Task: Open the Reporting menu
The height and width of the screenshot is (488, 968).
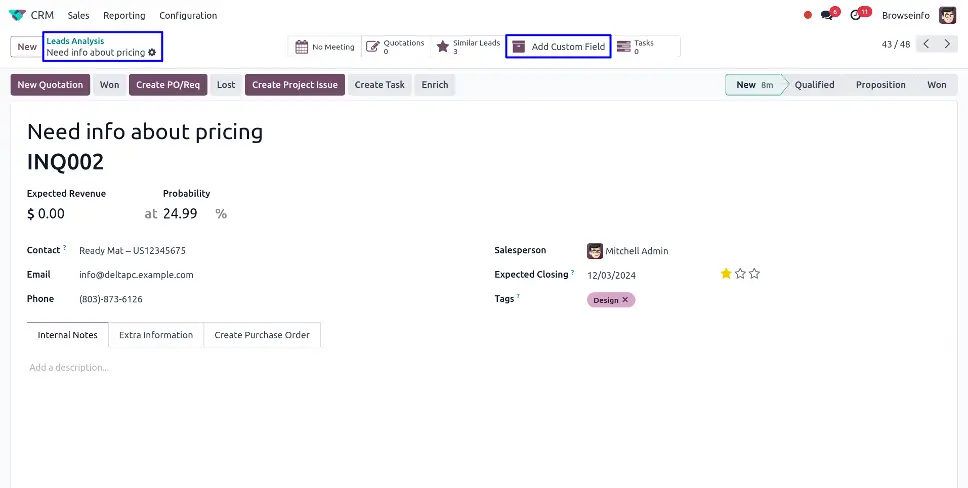Action: 124,15
